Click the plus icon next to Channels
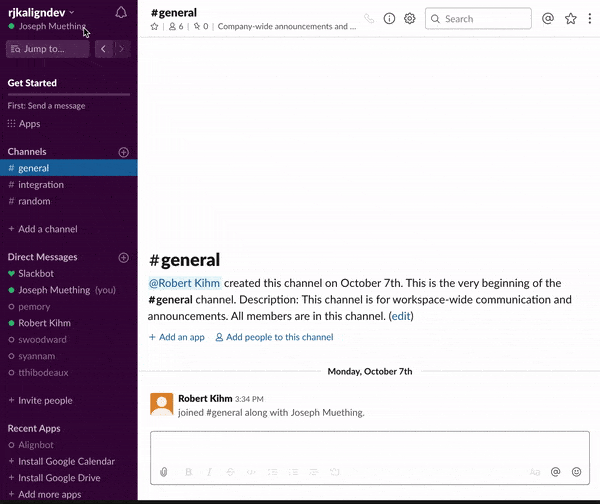 pyautogui.click(x=124, y=152)
